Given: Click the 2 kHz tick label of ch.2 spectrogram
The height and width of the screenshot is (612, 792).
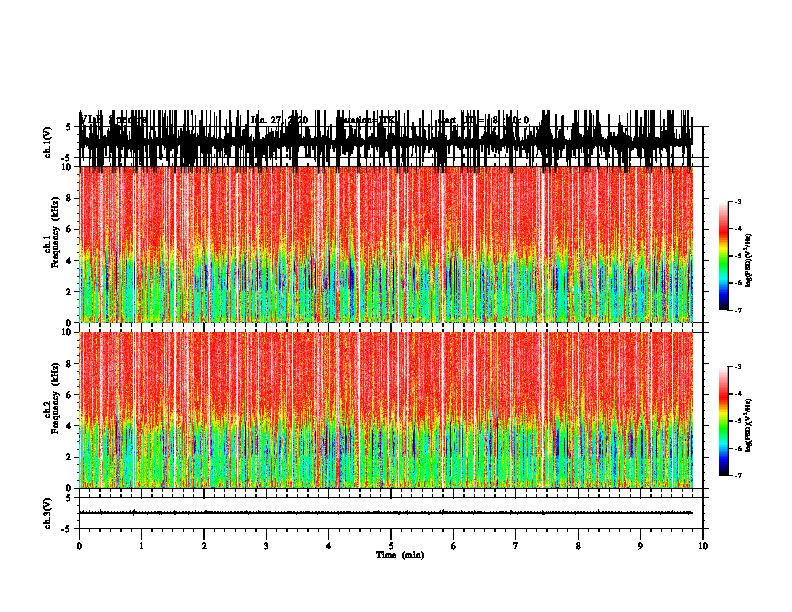Looking at the screenshot, I should point(69,457).
